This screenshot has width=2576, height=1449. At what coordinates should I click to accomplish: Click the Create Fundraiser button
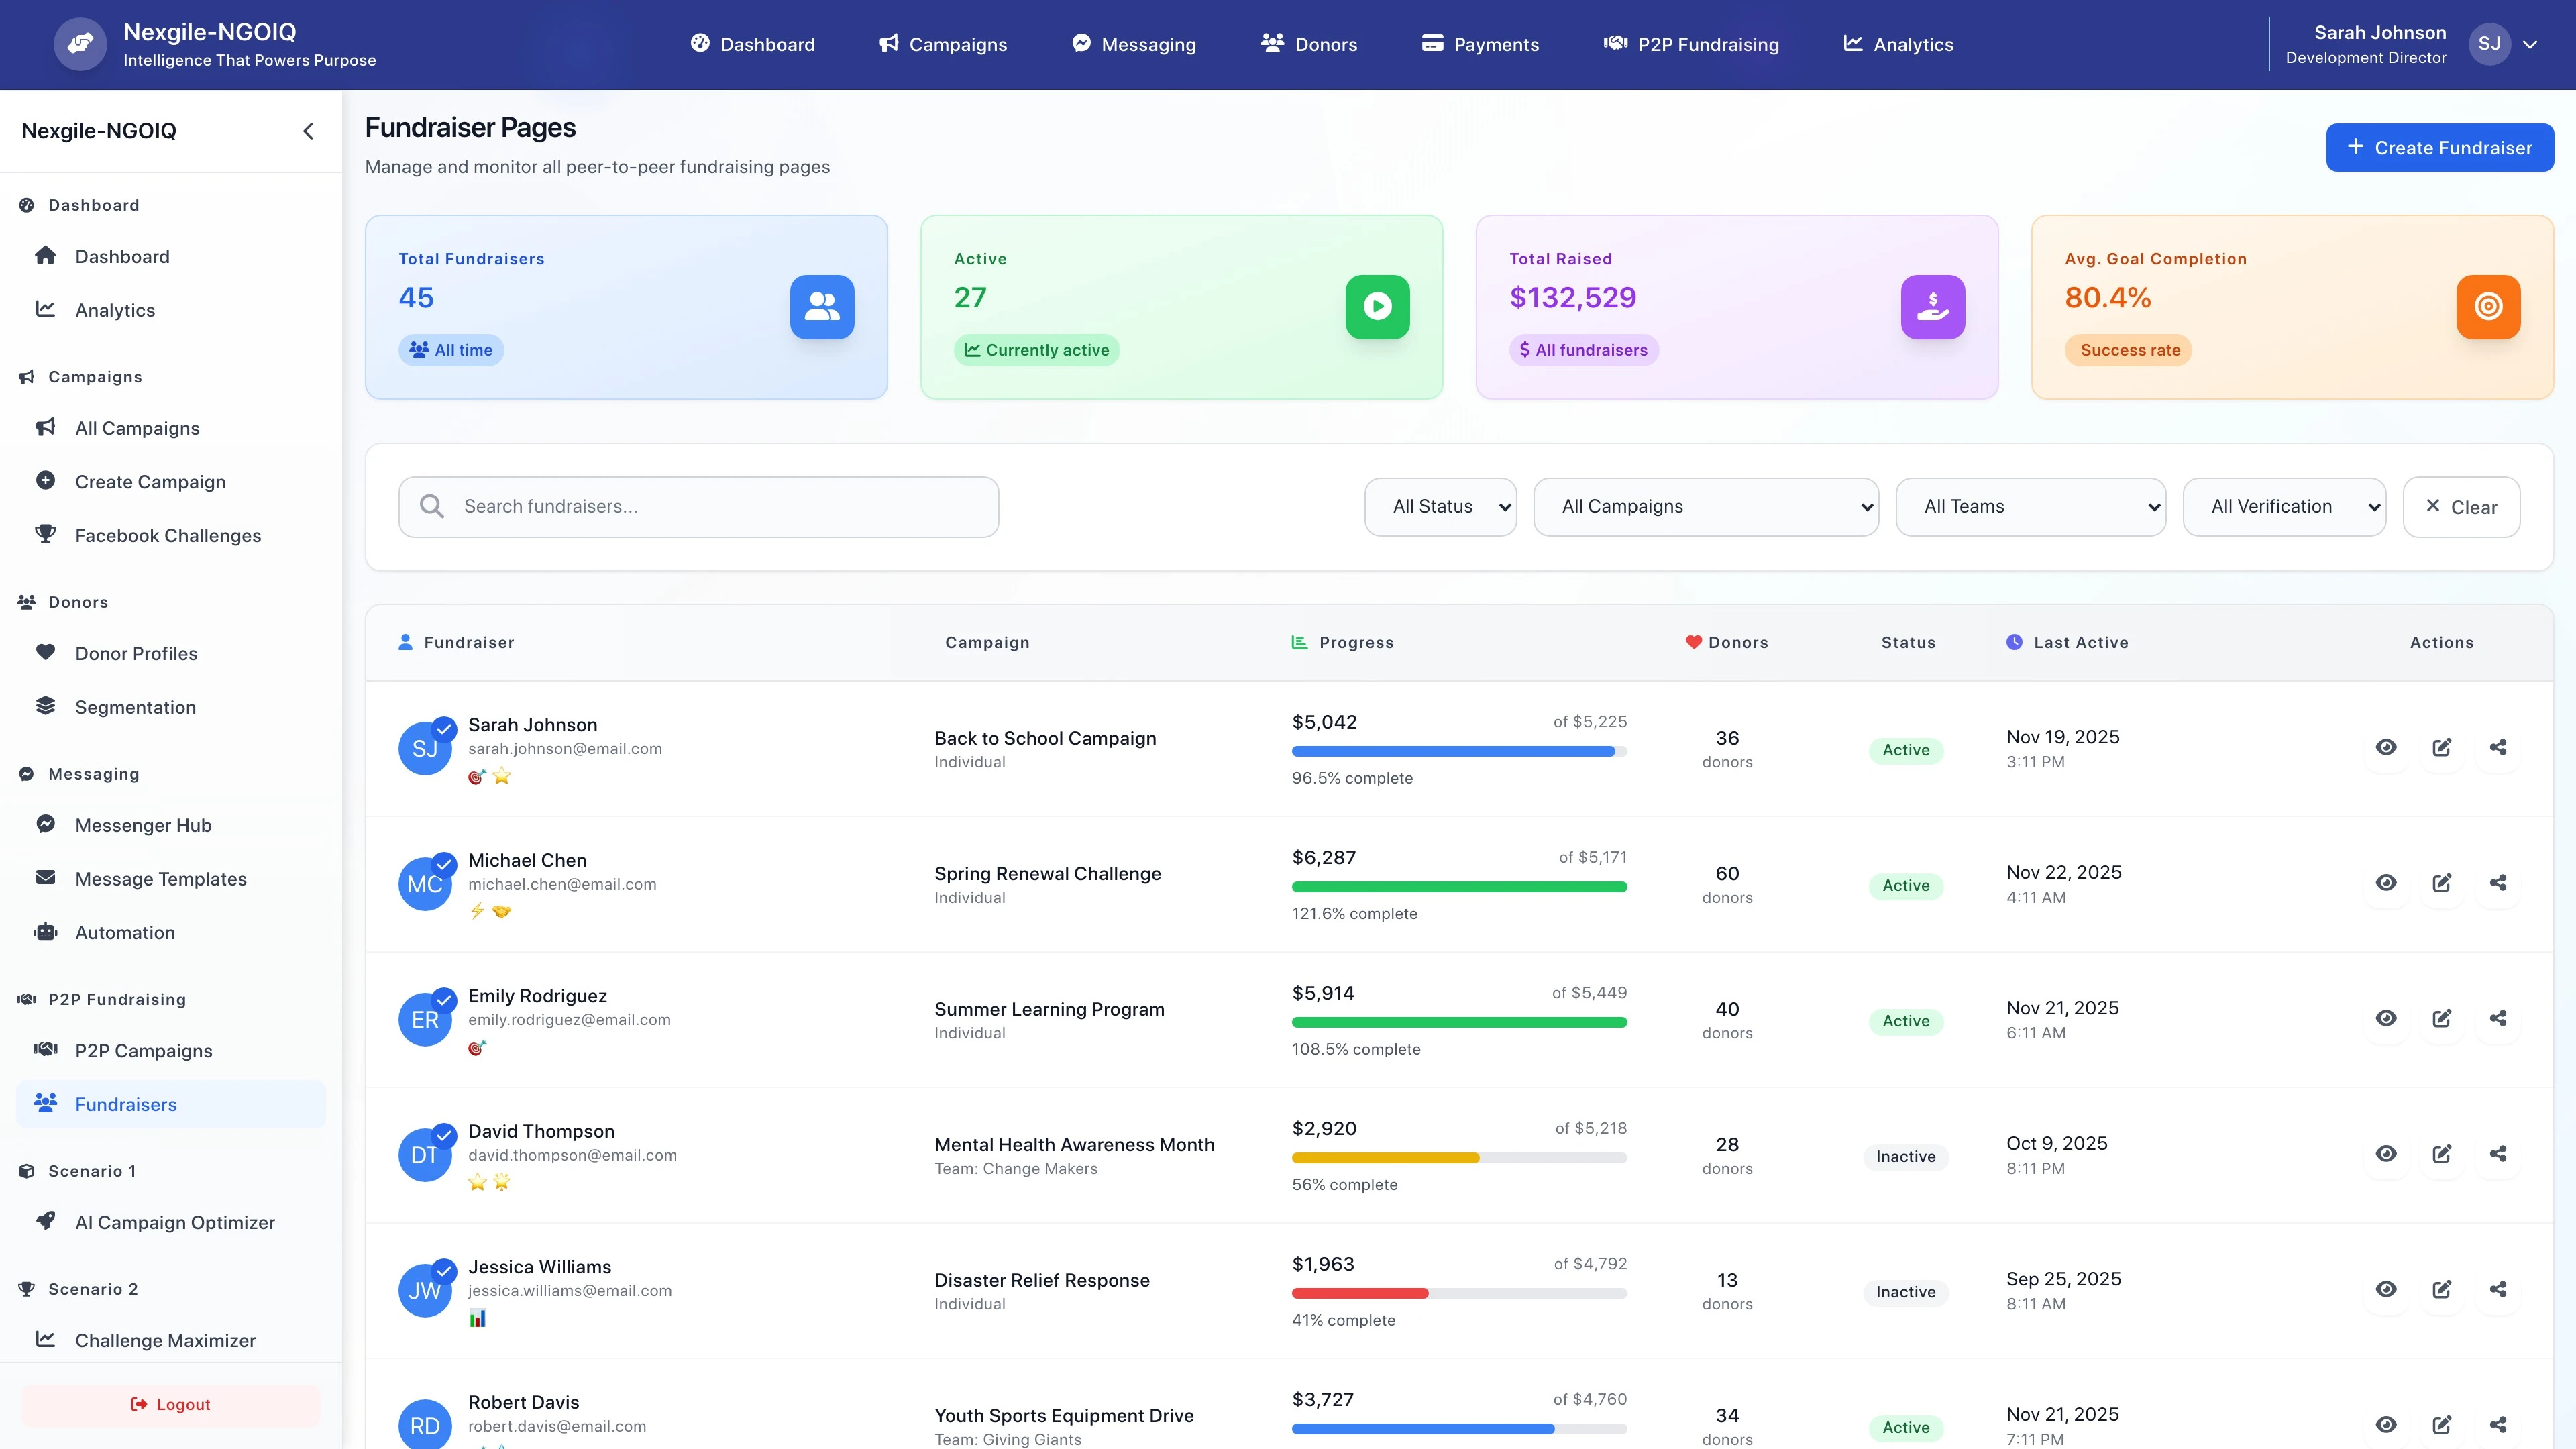click(2440, 147)
